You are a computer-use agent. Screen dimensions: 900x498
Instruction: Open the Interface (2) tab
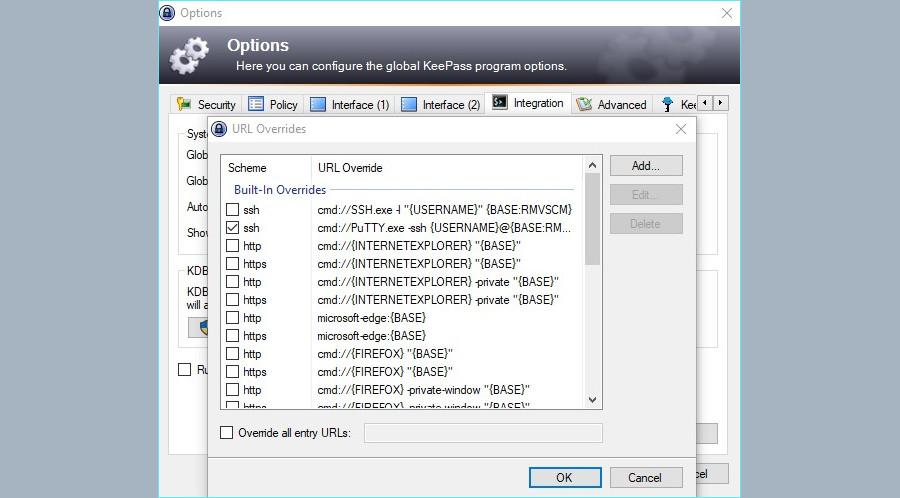coord(441,104)
